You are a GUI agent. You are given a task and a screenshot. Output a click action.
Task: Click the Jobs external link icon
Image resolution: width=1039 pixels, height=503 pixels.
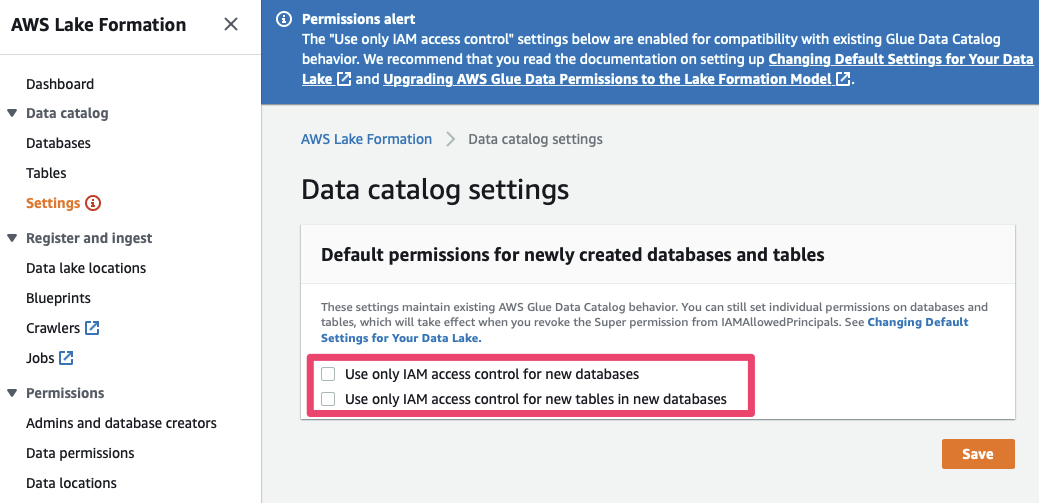(x=67, y=358)
